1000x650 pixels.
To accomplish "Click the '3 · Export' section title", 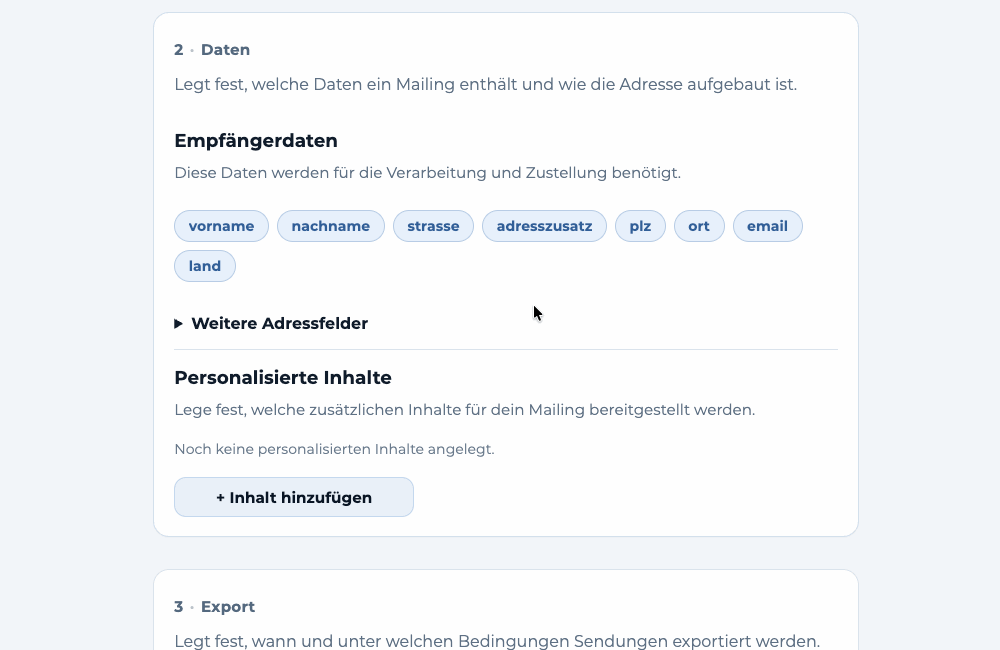I will coord(214,607).
